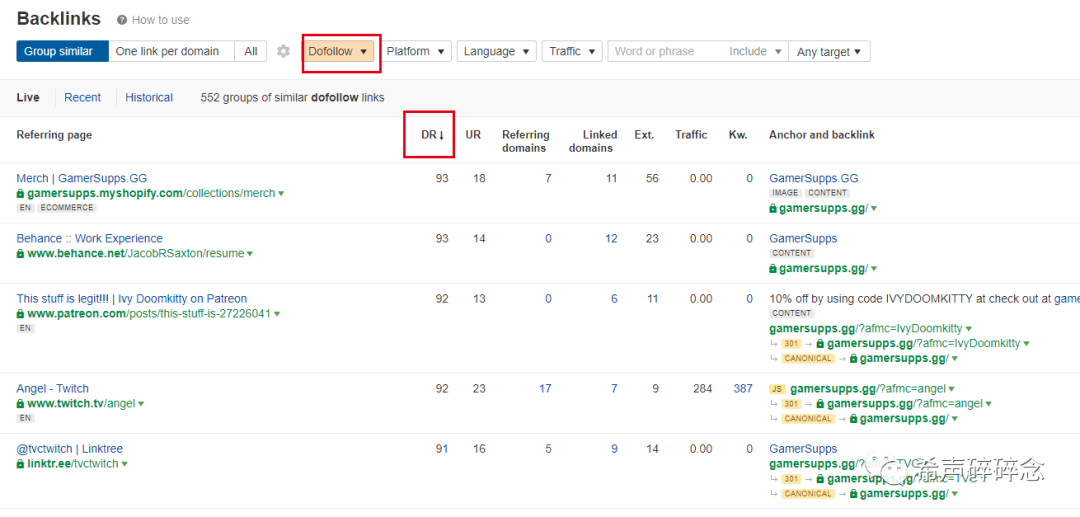The image size is (1080, 517).
Task: Expand arrow next to linktr.ee/tvctwitch URL
Action: pos(125,464)
